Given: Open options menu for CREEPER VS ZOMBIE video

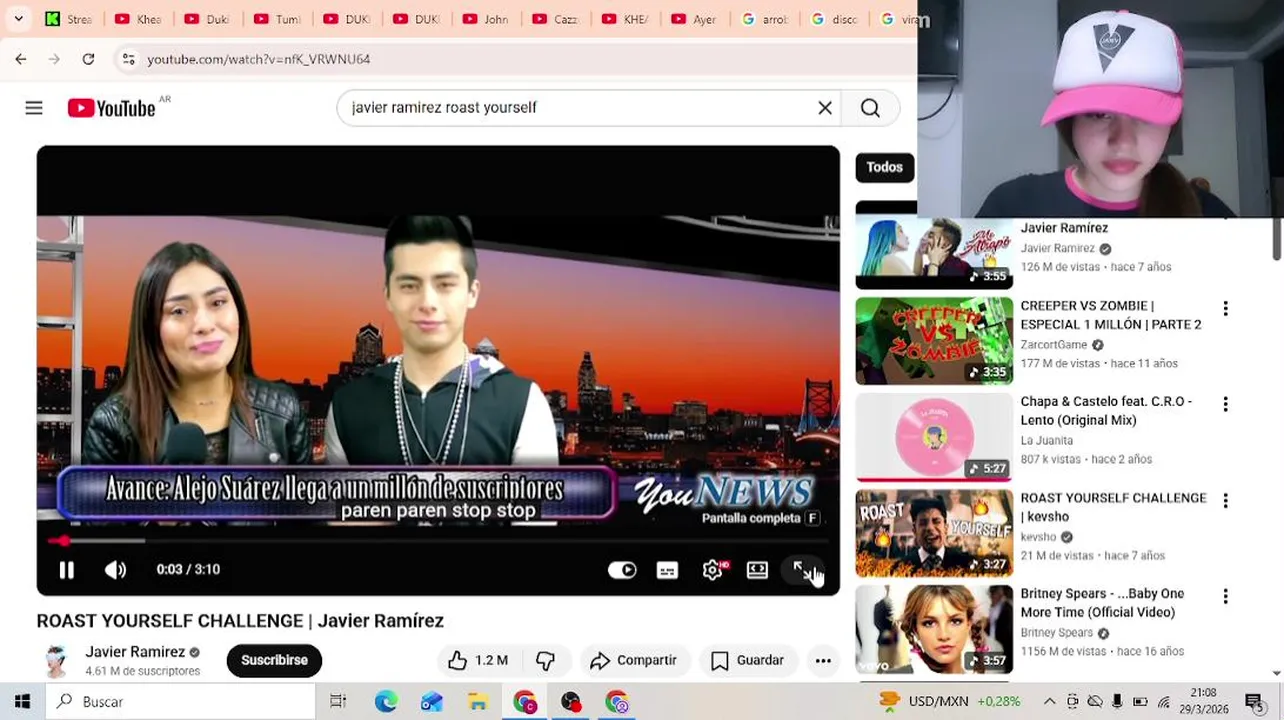Looking at the screenshot, I should [1225, 309].
